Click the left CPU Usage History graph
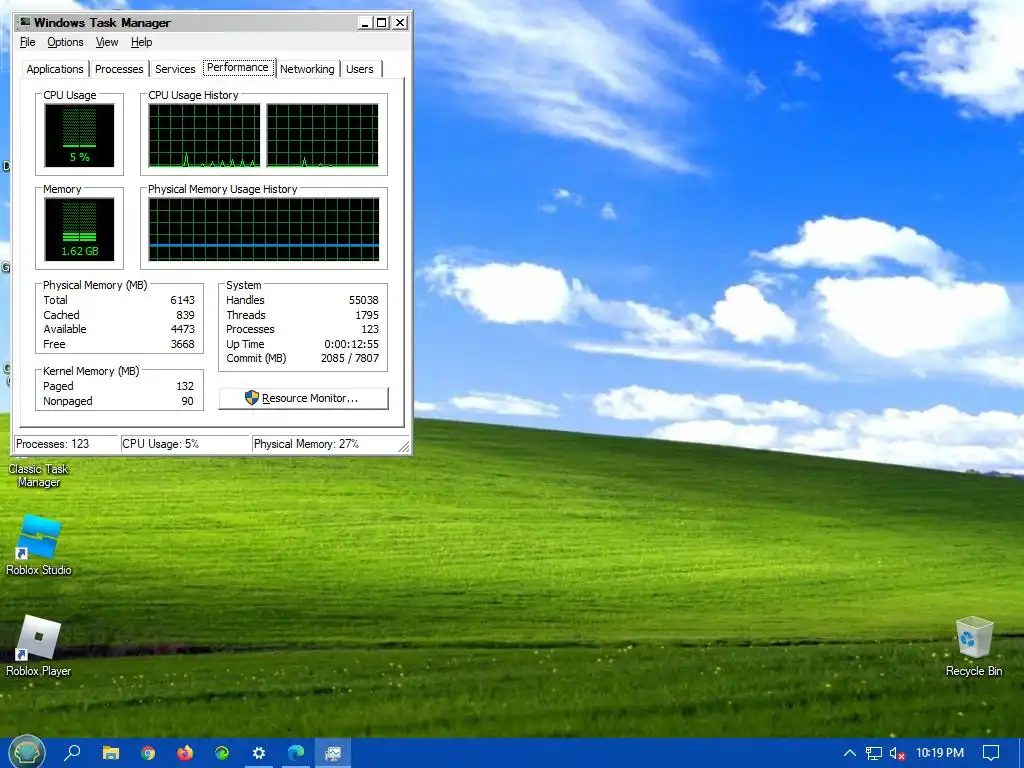The height and width of the screenshot is (768, 1024). coord(204,135)
